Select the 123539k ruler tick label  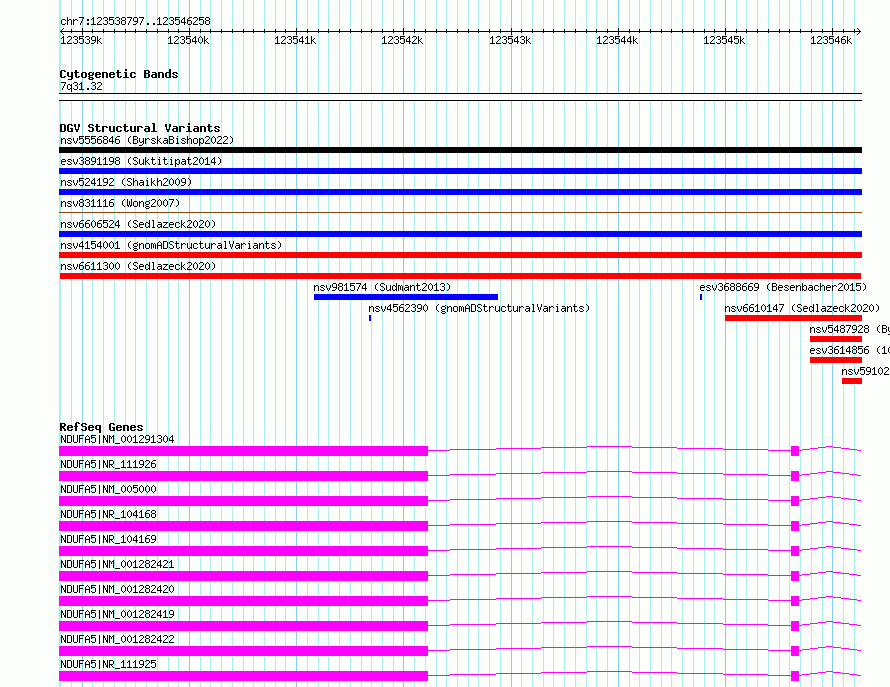(x=81, y=40)
